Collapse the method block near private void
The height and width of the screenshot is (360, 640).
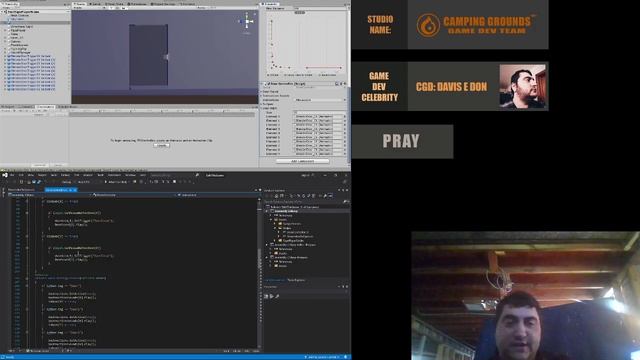tap(27, 278)
